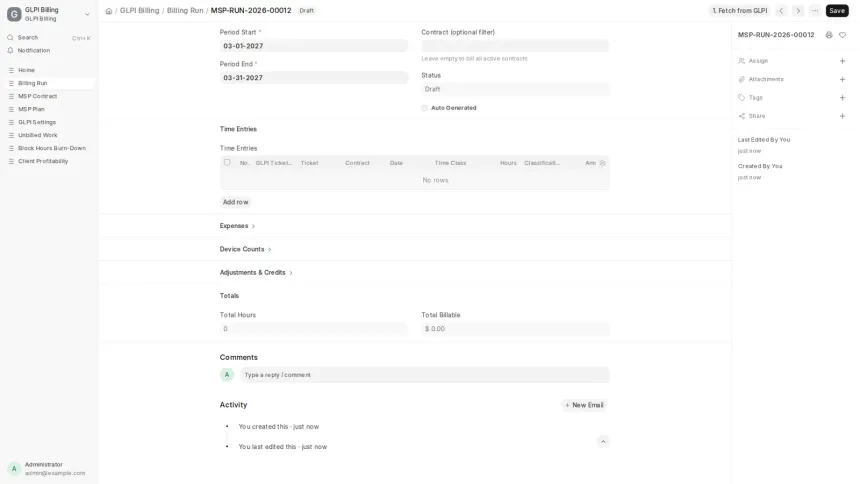The height and width of the screenshot is (484, 860).
Task: Click the MSP-RUN-2026-00012 title in breadcrumb
Action: point(251,10)
